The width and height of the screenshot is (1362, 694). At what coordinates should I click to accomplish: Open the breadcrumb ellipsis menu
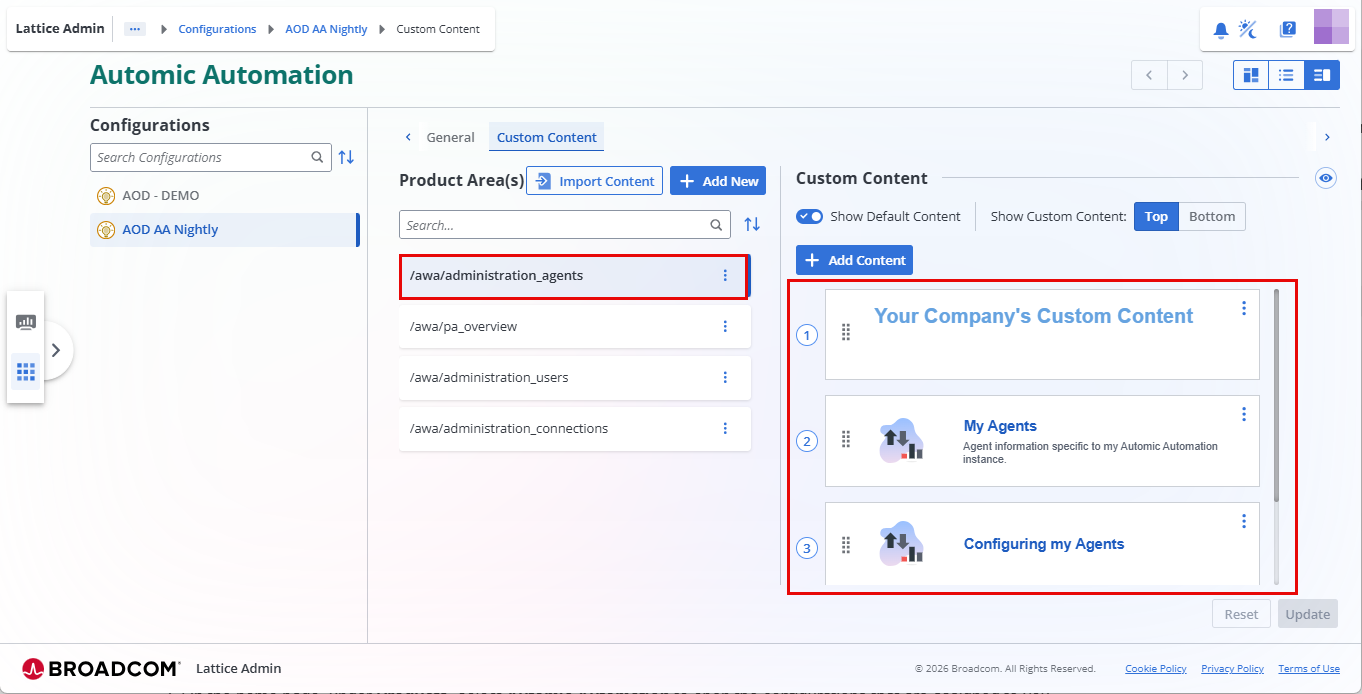point(135,28)
